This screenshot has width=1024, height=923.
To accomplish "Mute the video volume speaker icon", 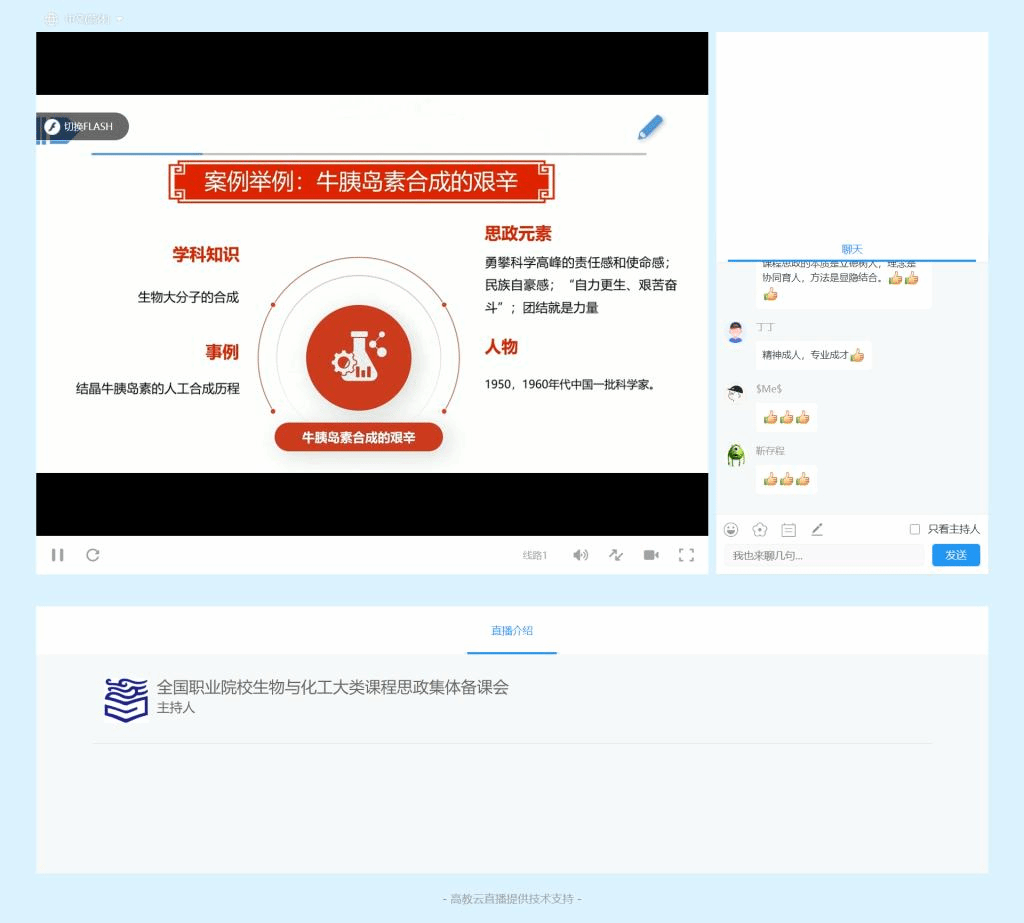I will click(580, 555).
